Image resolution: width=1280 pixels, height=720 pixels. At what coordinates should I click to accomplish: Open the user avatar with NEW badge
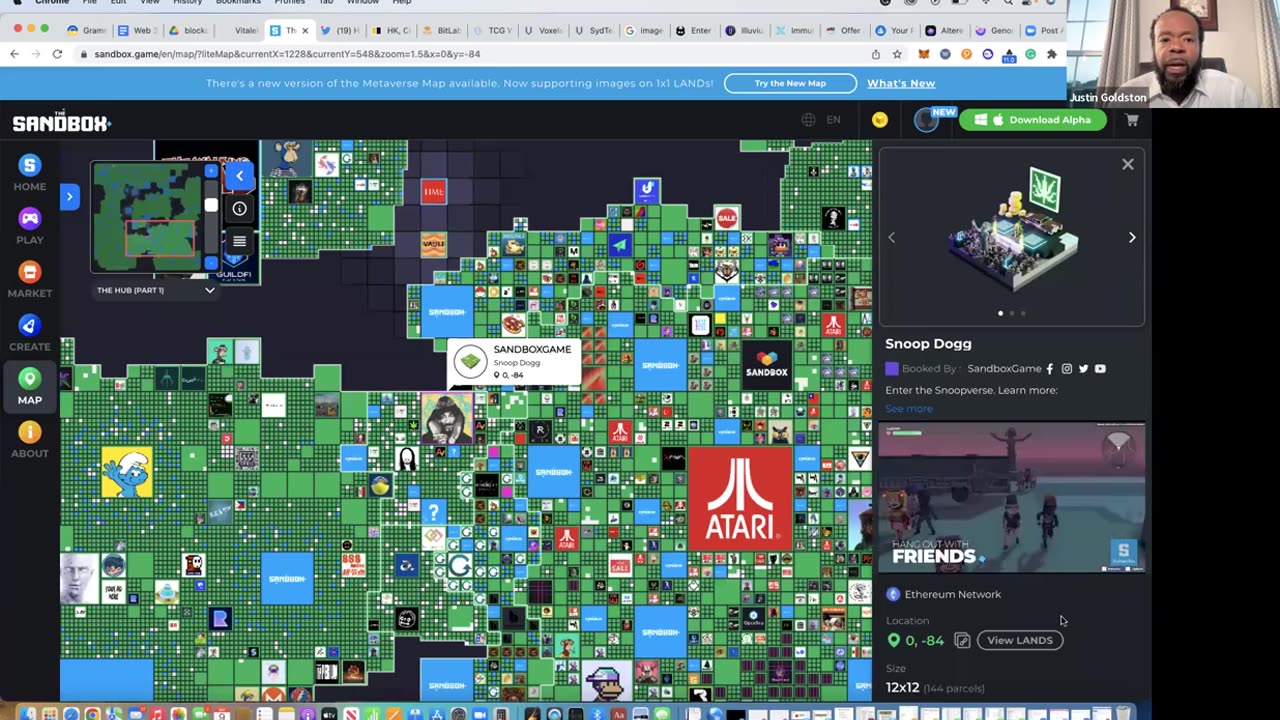click(x=928, y=120)
